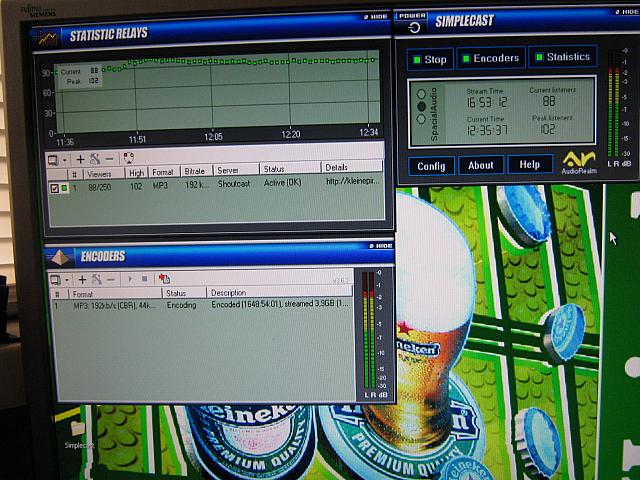
Task: Click the graph icon in Statistic Relays title bar
Action: 47,38
